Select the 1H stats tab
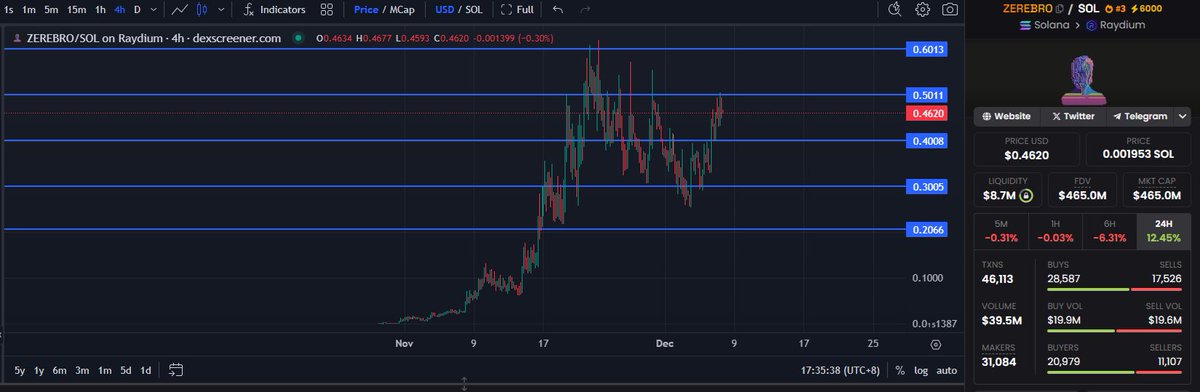 1055,230
